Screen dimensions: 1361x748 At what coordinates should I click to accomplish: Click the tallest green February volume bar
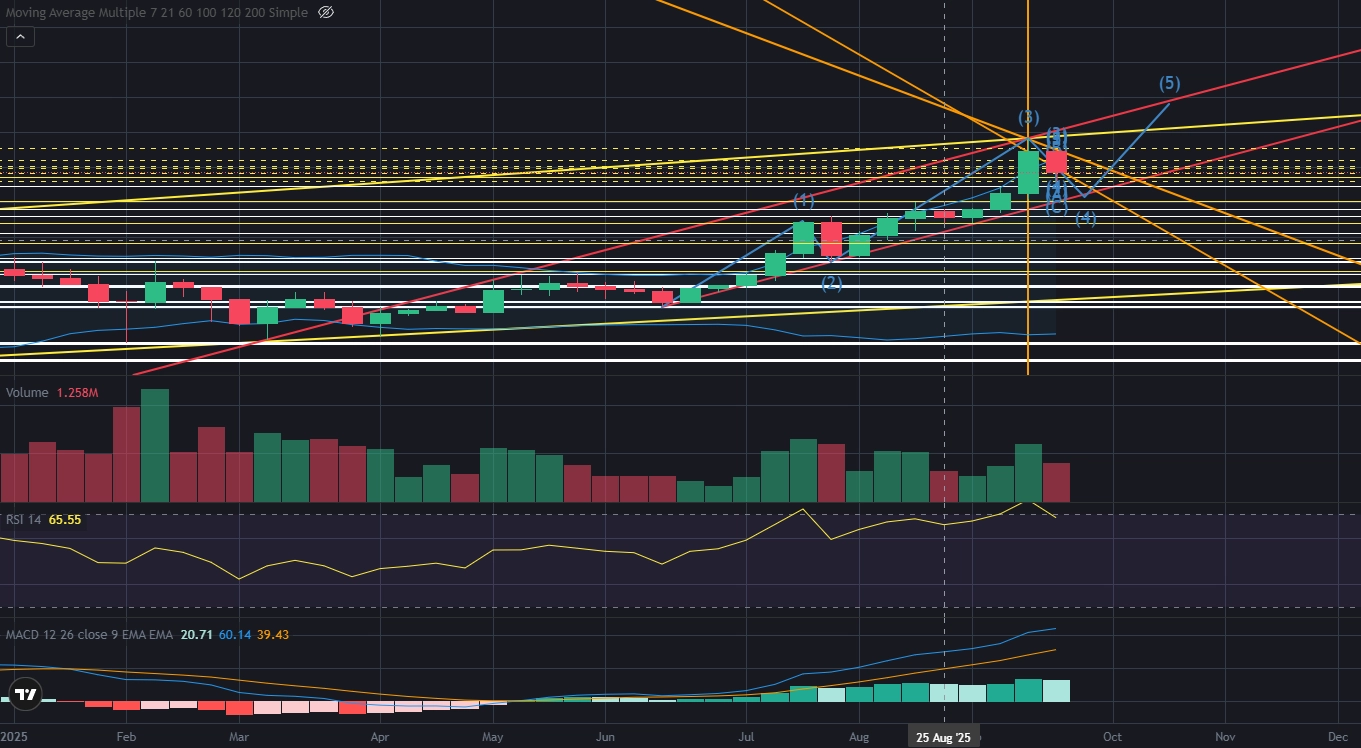tap(155, 445)
